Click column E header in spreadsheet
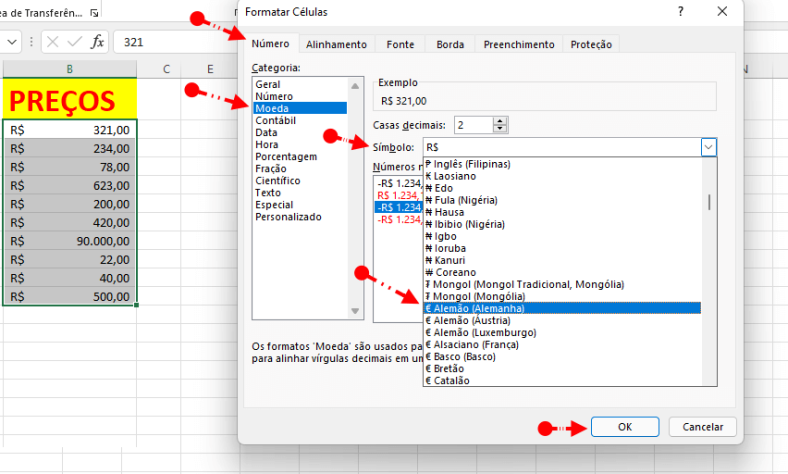Viewport: 788px width, 474px height. [210, 69]
